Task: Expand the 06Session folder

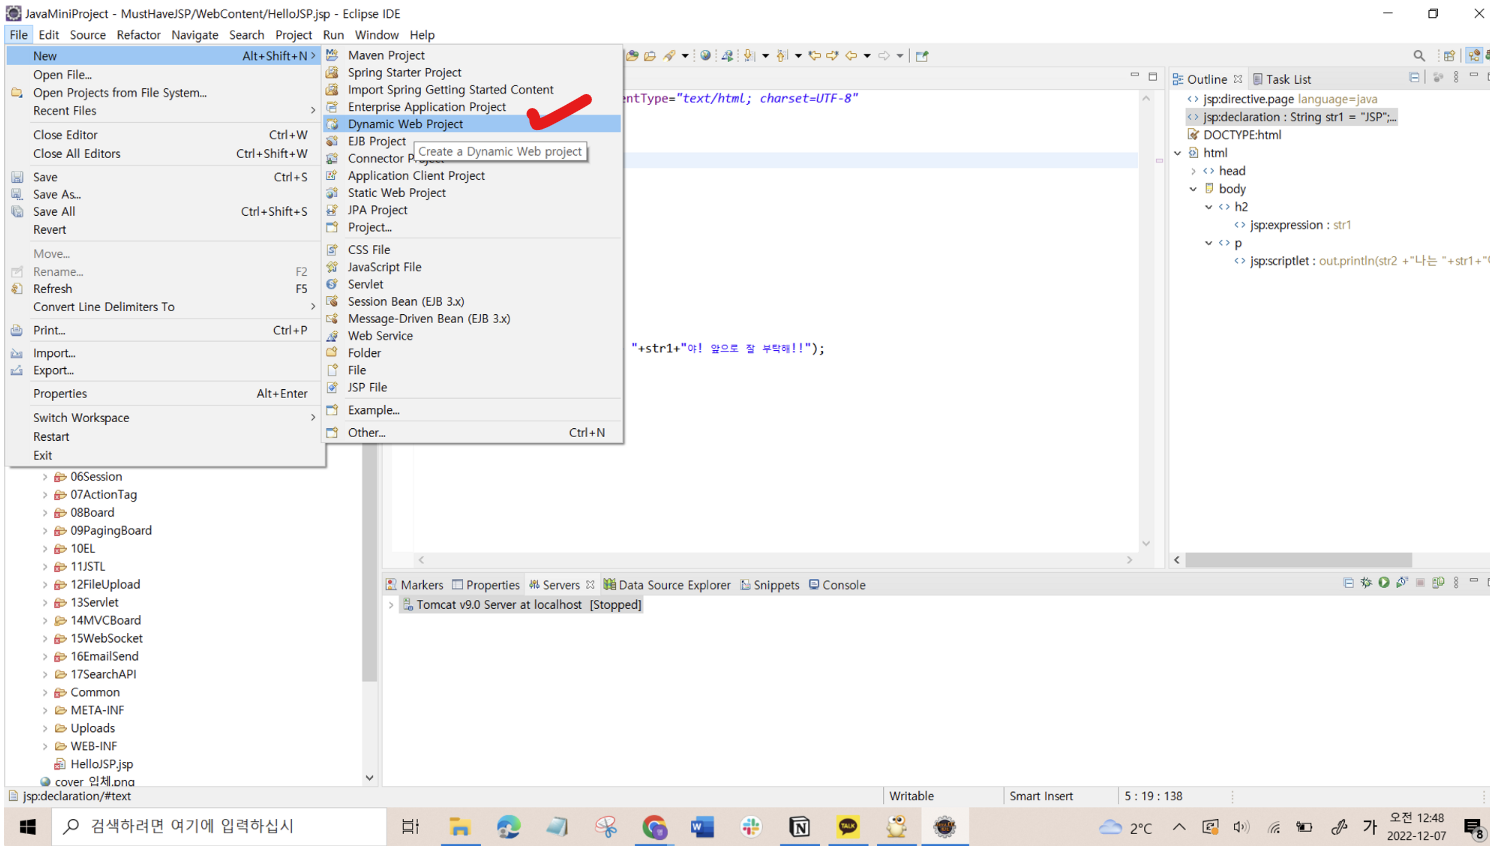Action: tap(45, 477)
